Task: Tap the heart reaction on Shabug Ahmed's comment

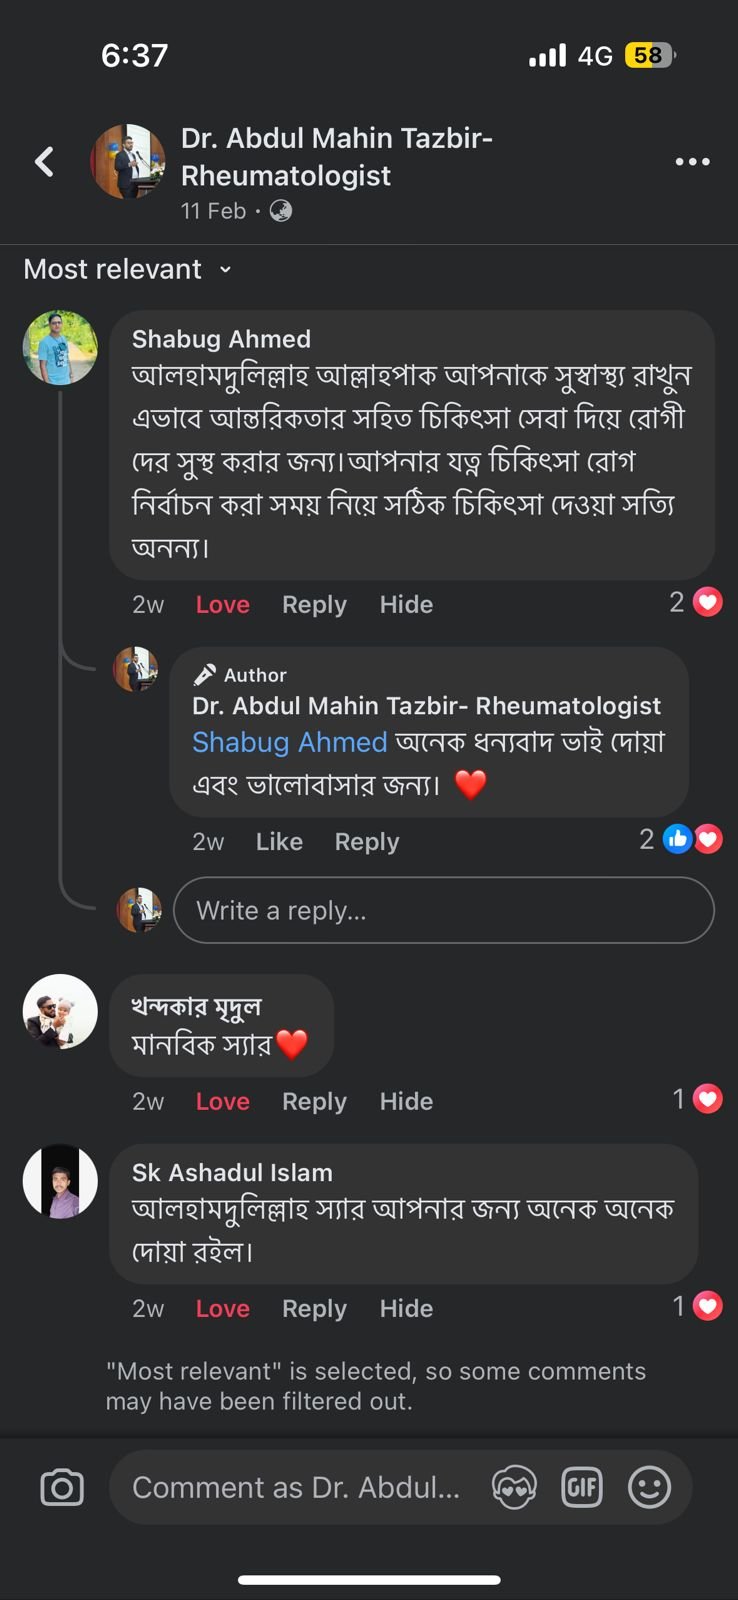Action: 707,602
